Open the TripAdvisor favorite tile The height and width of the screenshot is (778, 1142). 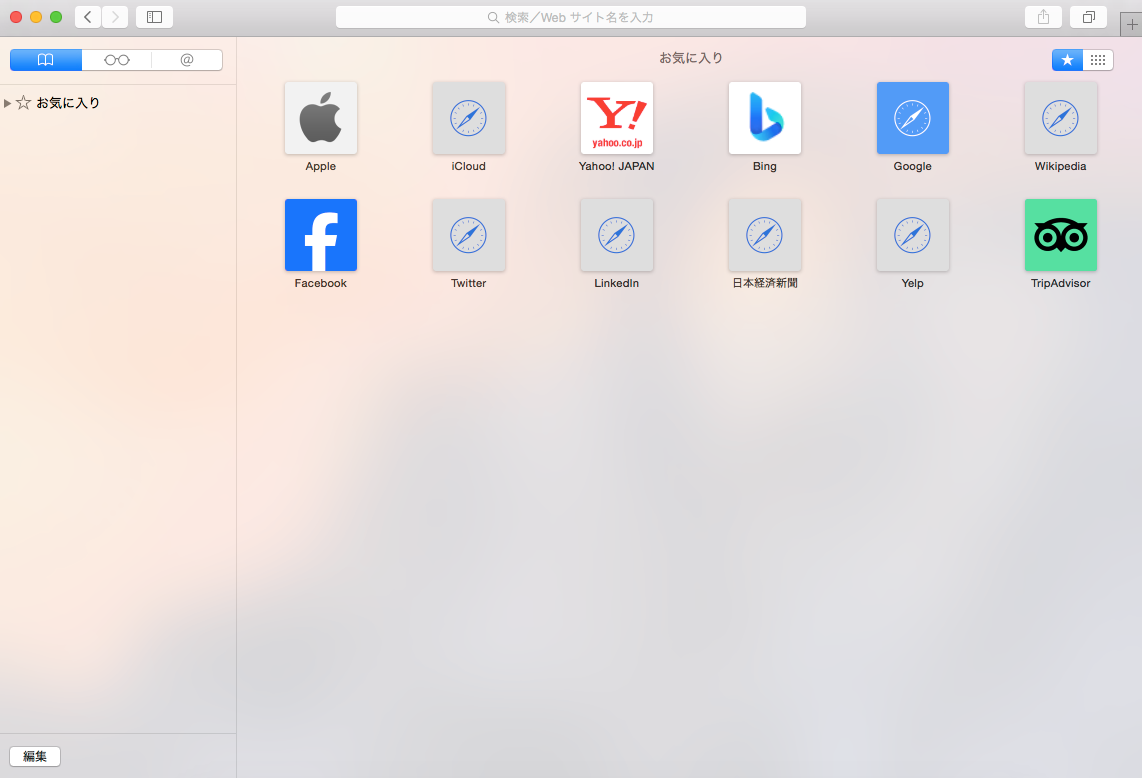point(1060,235)
